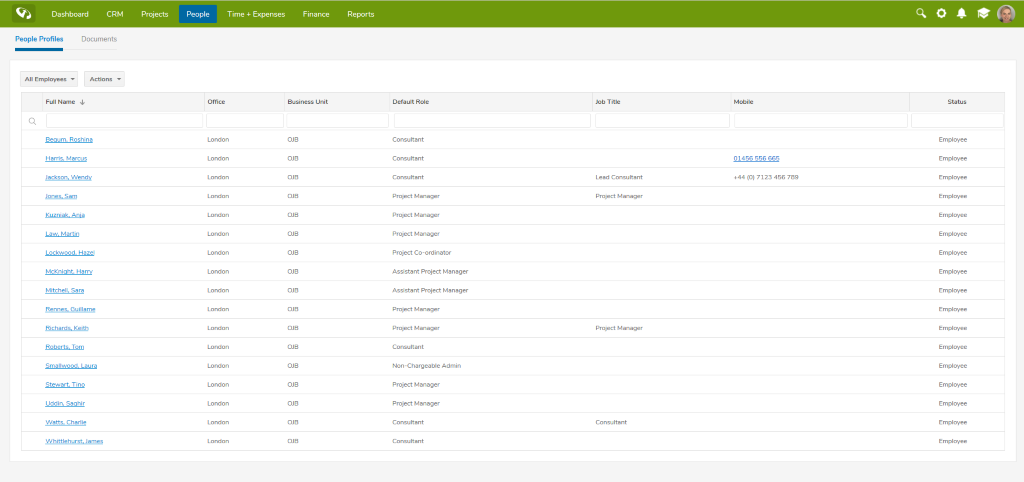Open the graduation cap learning icon
Screen dimensions: 1024x482
[983, 14]
